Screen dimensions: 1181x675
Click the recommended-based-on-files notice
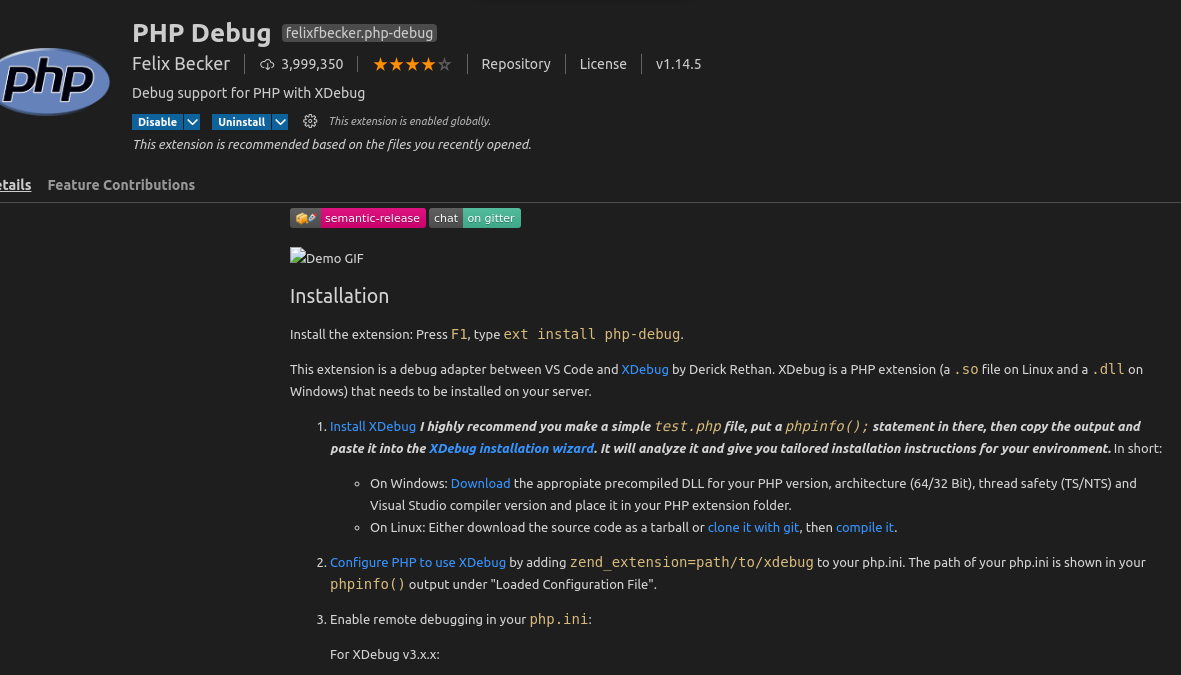coord(332,145)
